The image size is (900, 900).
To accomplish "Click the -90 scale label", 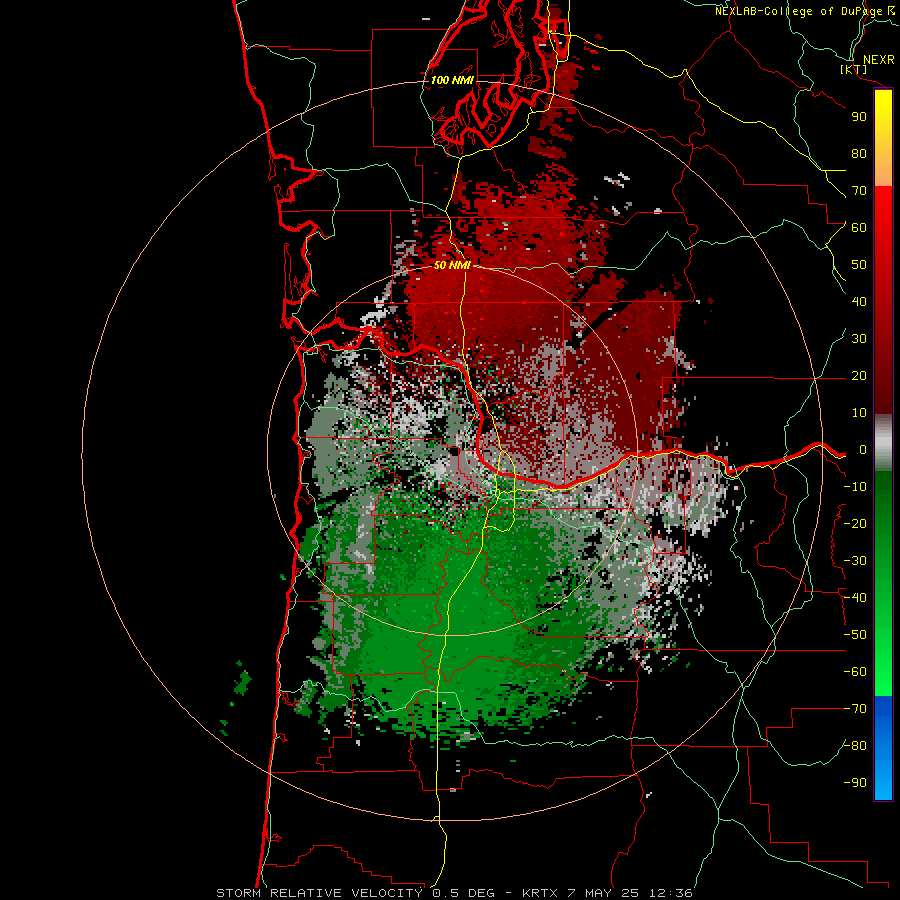I will coord(855,783).
